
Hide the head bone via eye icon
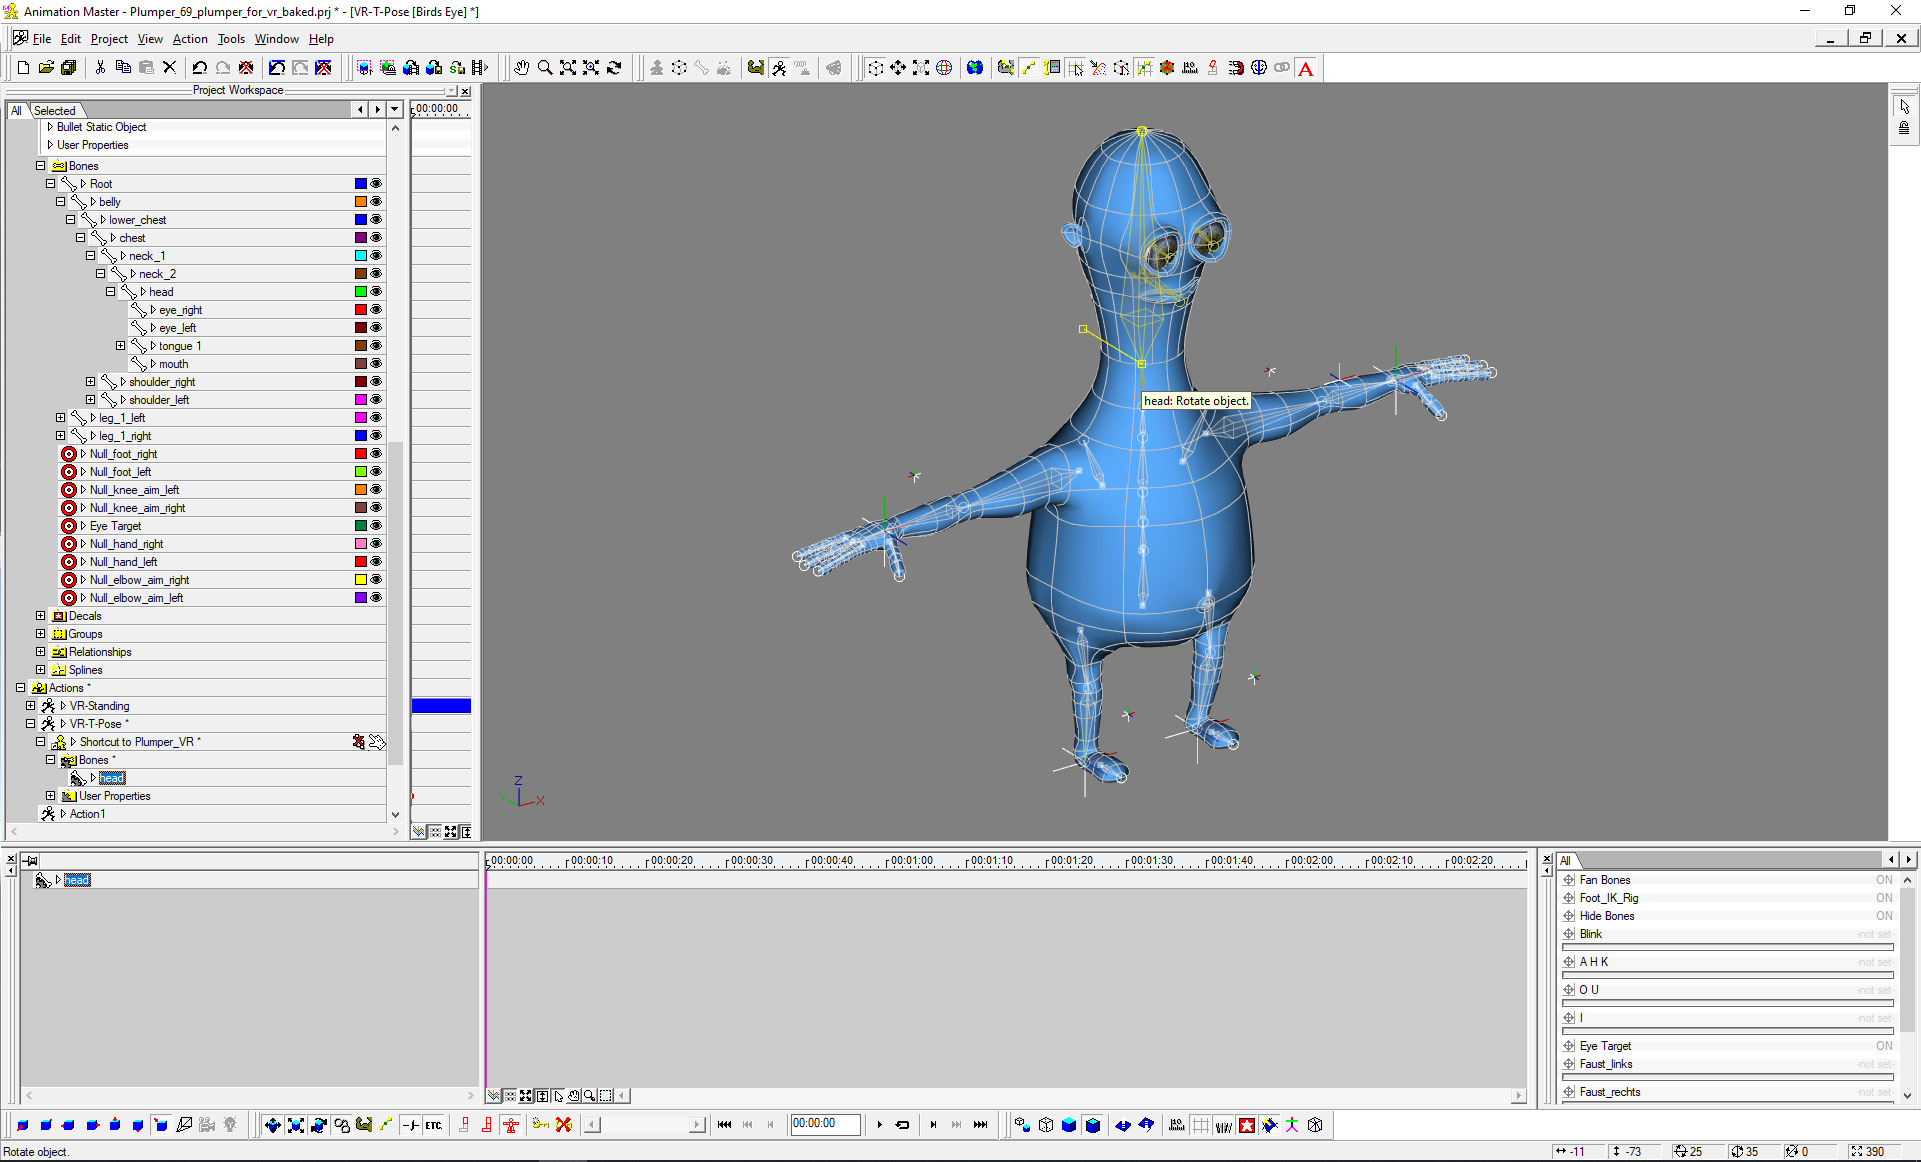point(376,292)
